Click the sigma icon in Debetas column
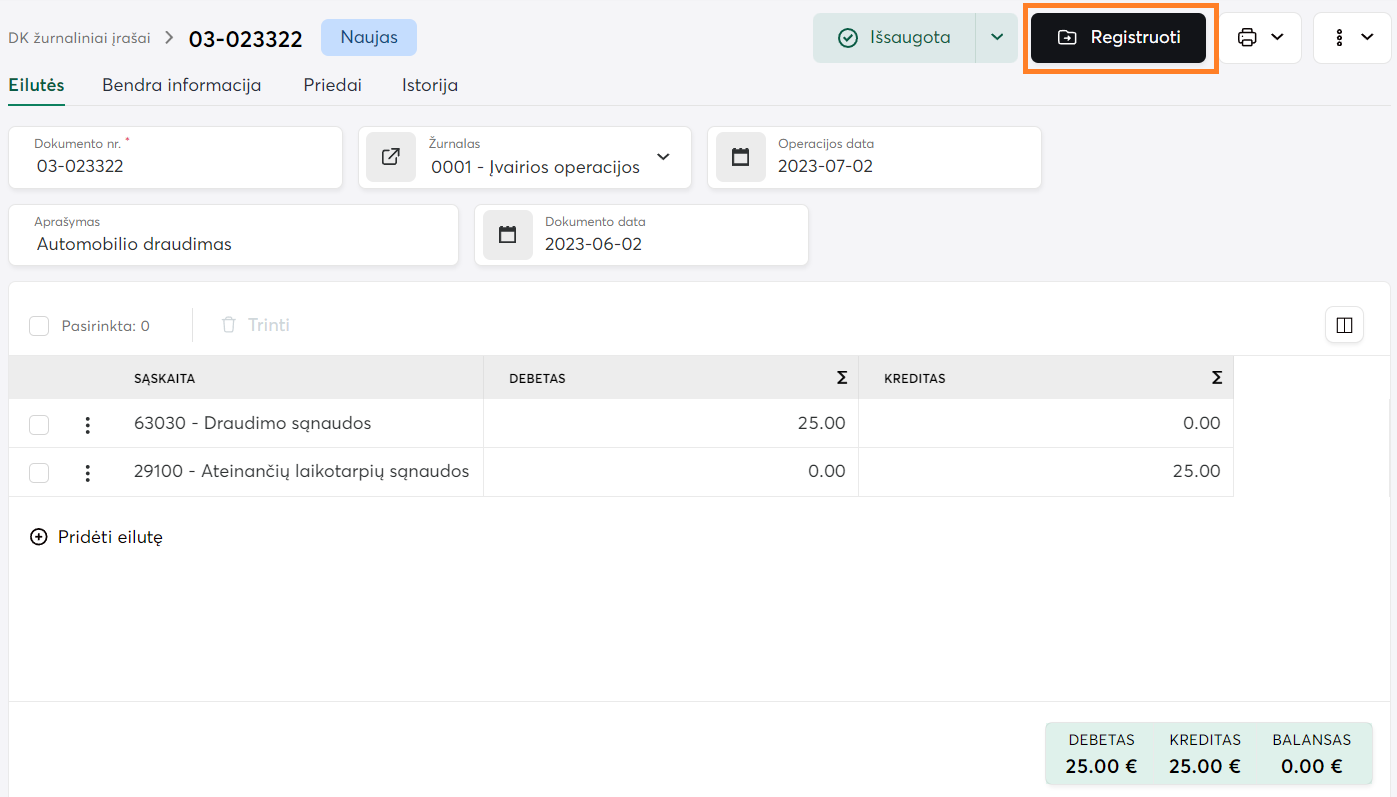The image size is (1397, 797). [x=841, y=378]
